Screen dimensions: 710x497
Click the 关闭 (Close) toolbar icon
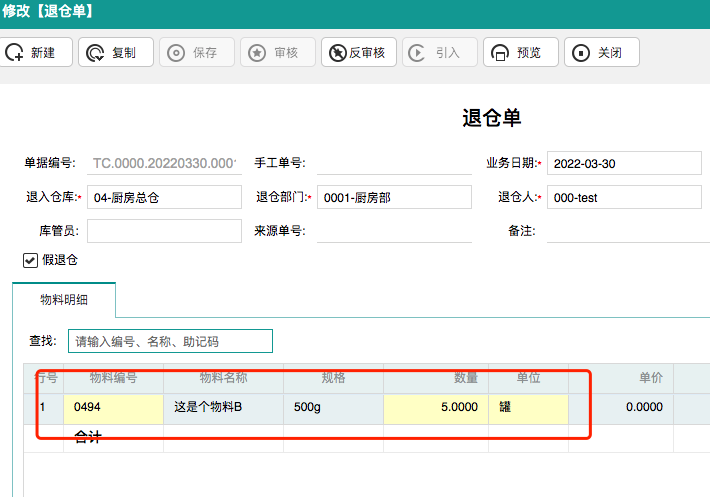coord(580,53)
